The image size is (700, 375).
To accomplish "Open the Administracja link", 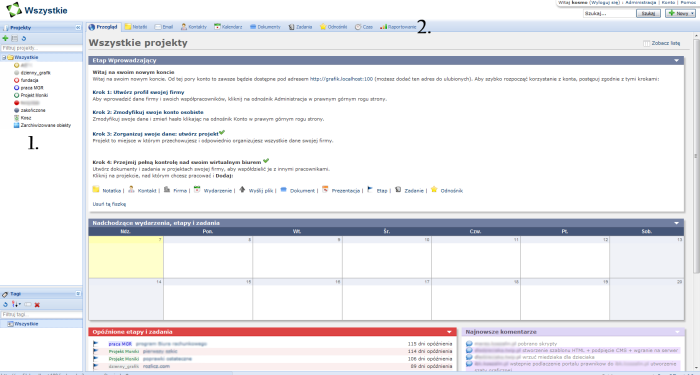I will point(641,2).
